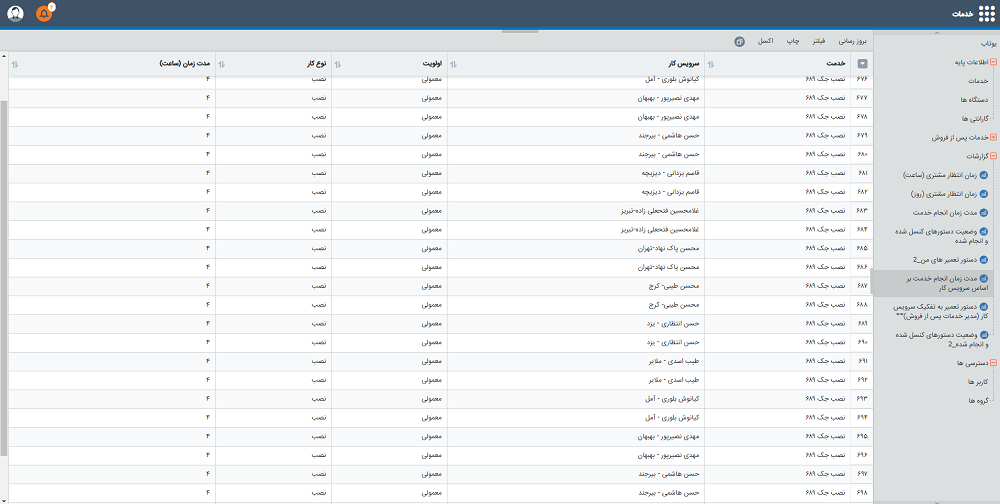Open the apps grid icon beside خدمات
This screenshot has width=1000, height=504.
[x=986, y=13]
